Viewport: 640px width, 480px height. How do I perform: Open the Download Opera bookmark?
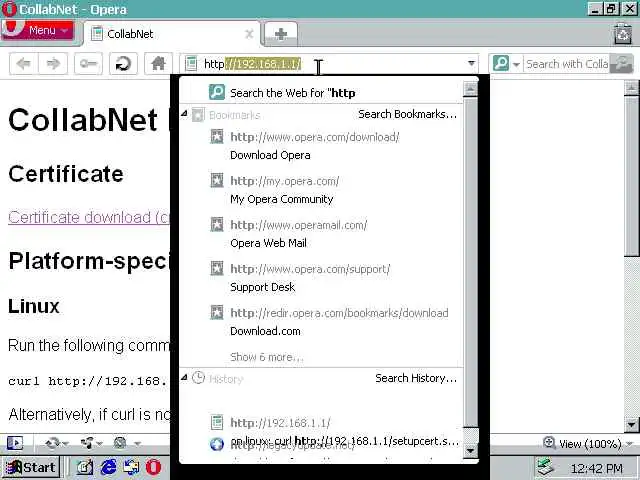coord(321,146)
